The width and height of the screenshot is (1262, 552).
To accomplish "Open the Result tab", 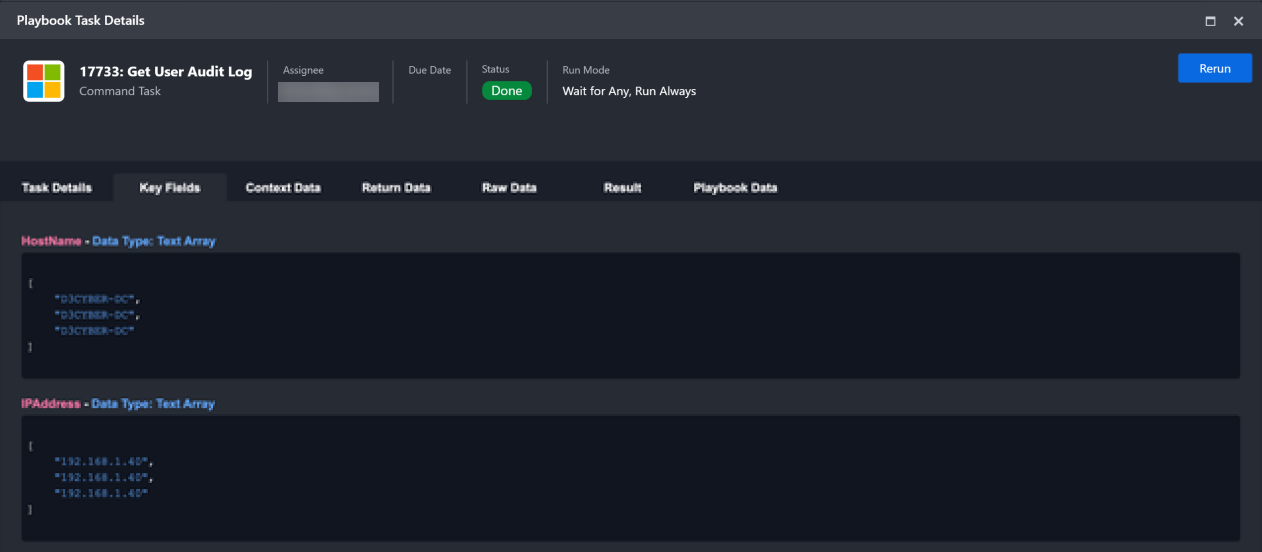I will click(x=622, y=188).
